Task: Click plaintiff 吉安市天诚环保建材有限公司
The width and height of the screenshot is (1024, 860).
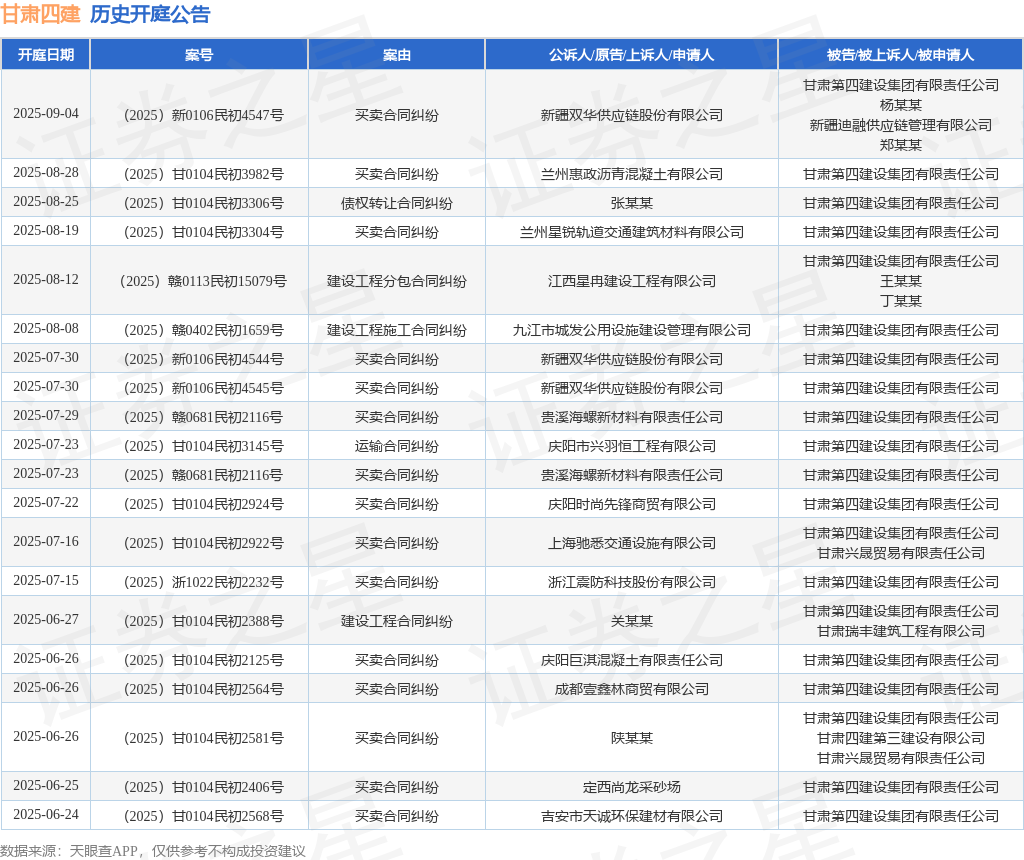Action: point(632,816)
